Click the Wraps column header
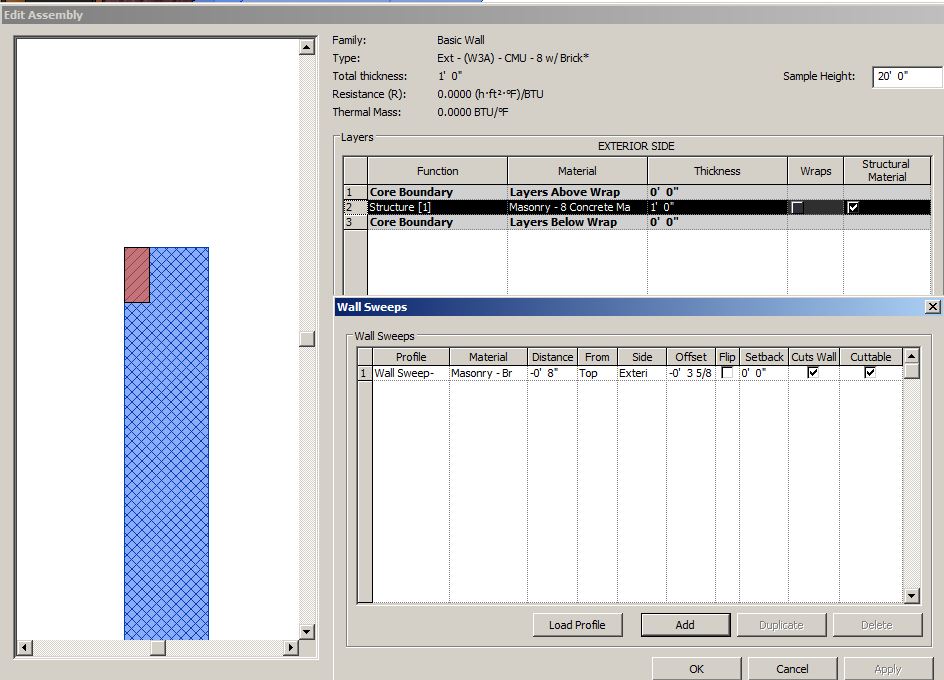944x680 pixels. pos(815,171)
